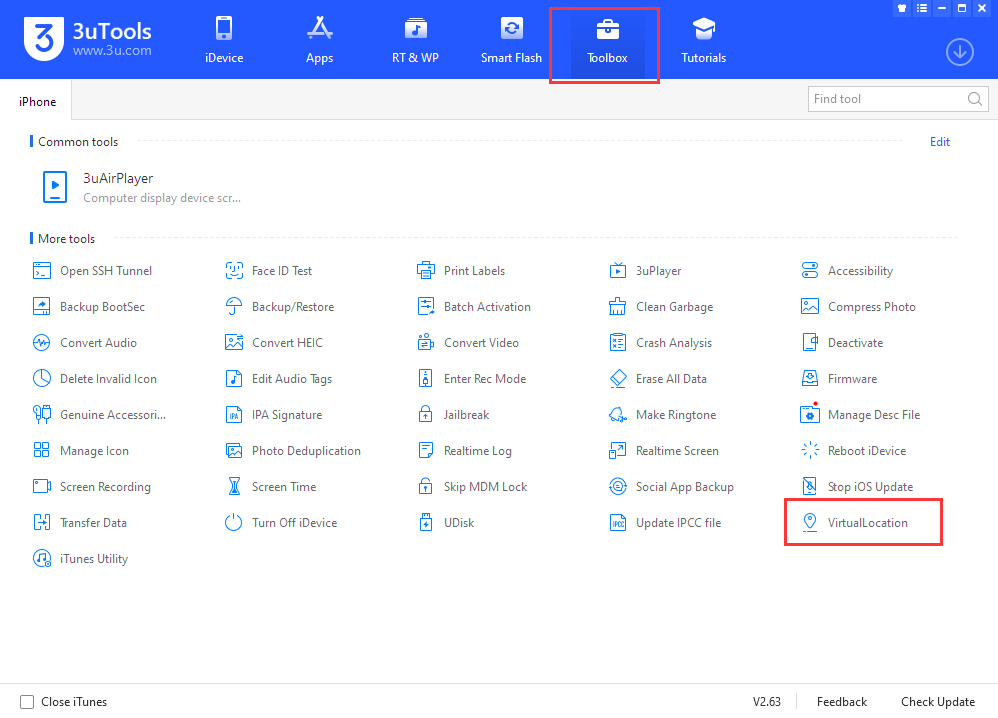This screenshot has width=998, height=718.
Task: Open the VirtualLocation tool
Action: click(x=867, y=523)
